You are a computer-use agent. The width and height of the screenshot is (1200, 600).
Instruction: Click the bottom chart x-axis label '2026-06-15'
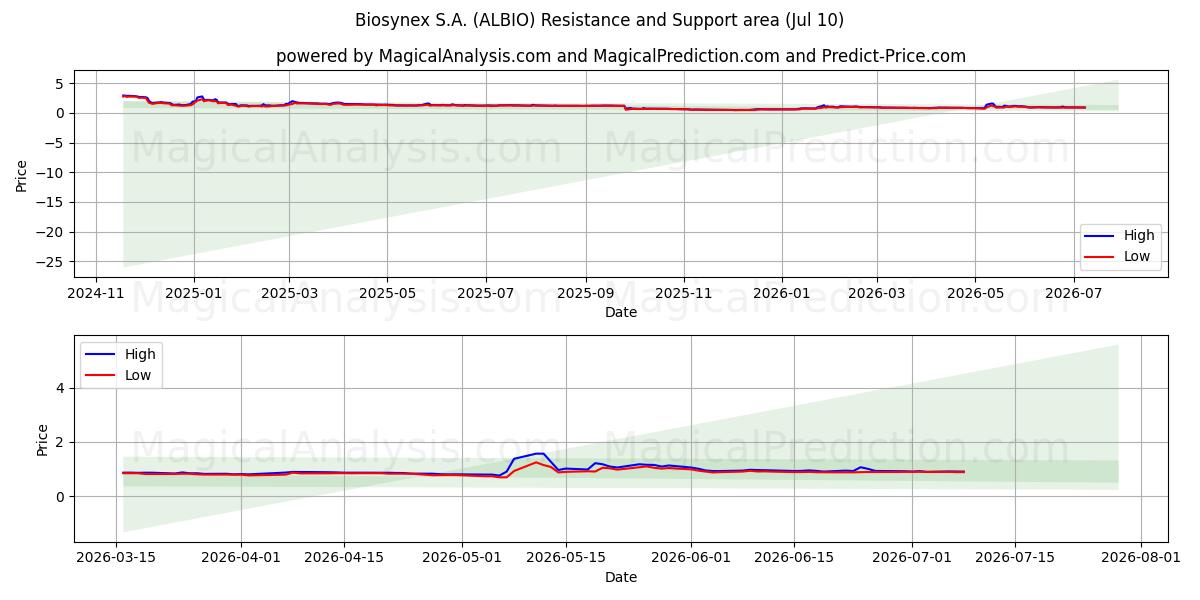pos(794,559)
